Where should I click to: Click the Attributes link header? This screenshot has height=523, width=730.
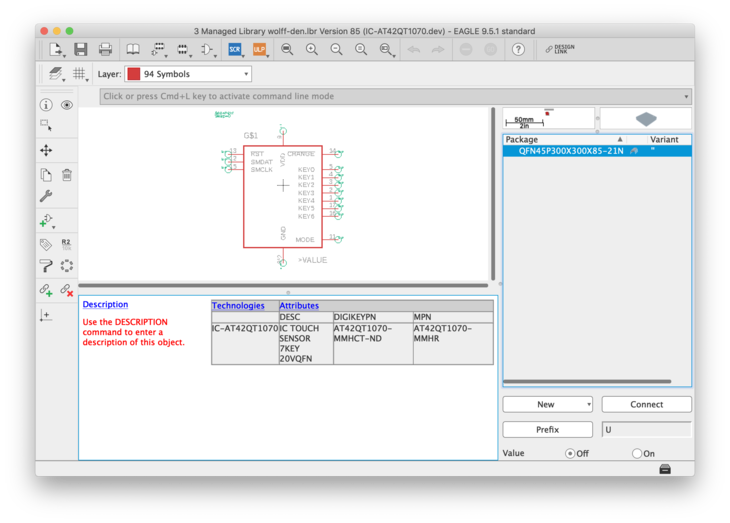click(x=299, y=306)
